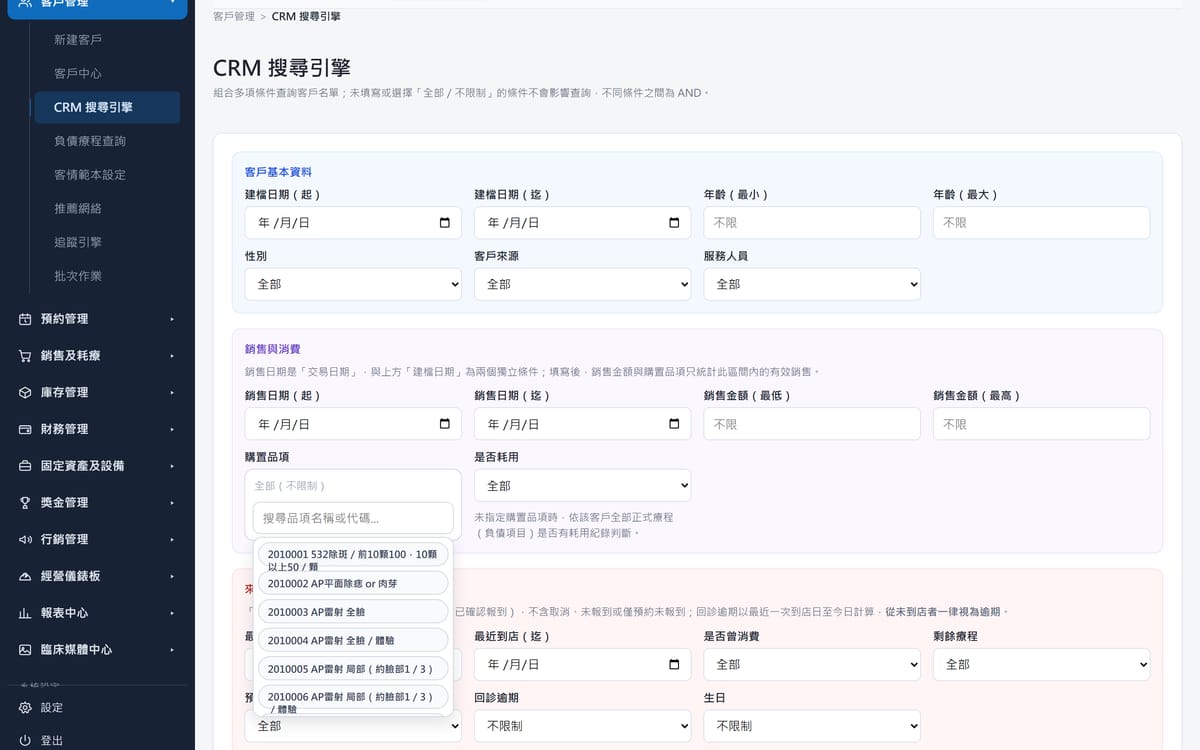Open calendar picker for 銷售日期（起）
This screenshot has width=1200, height=750.
(445, 424)
